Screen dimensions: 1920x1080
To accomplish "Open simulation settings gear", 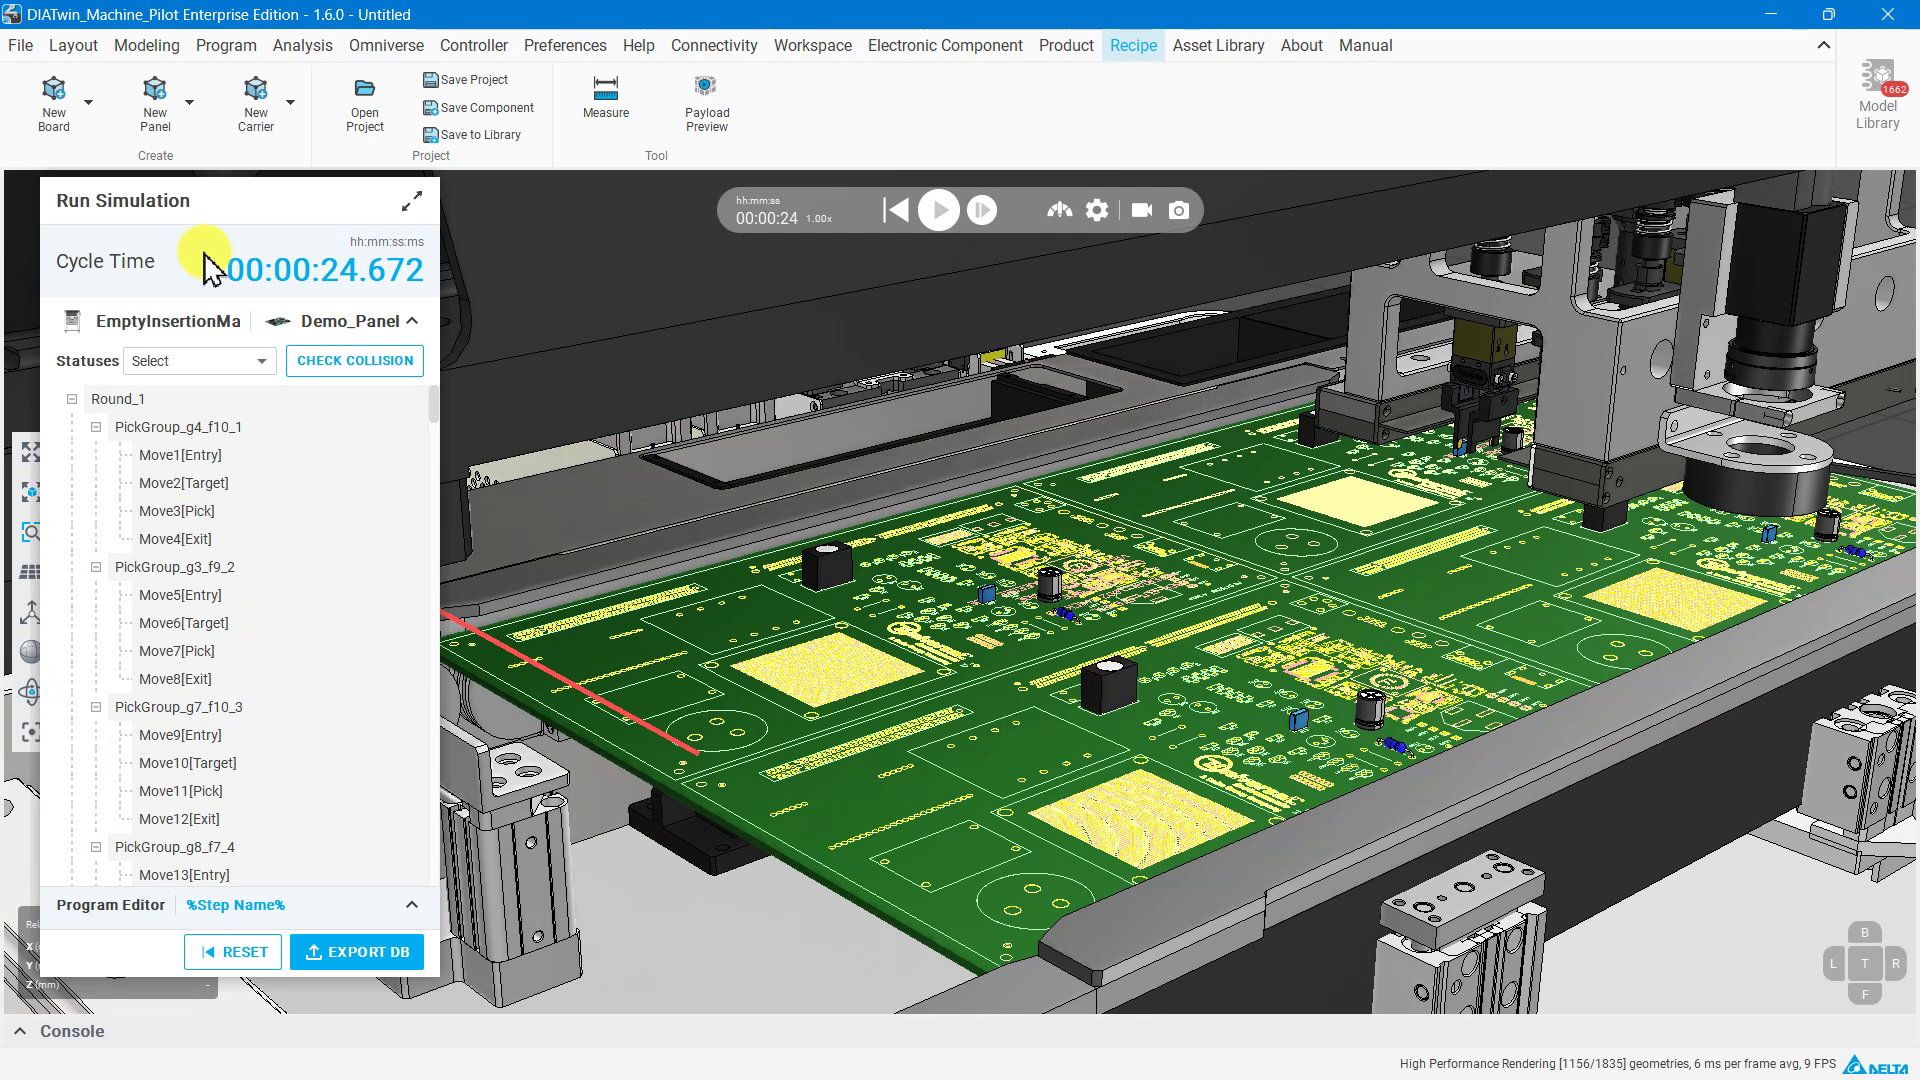I will coord(1097,210).
